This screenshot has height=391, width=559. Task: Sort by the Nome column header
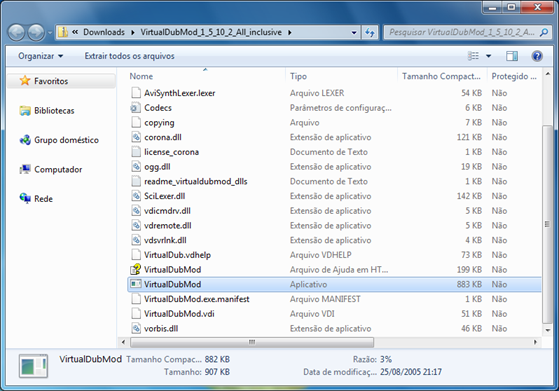(x=141, y=76)
